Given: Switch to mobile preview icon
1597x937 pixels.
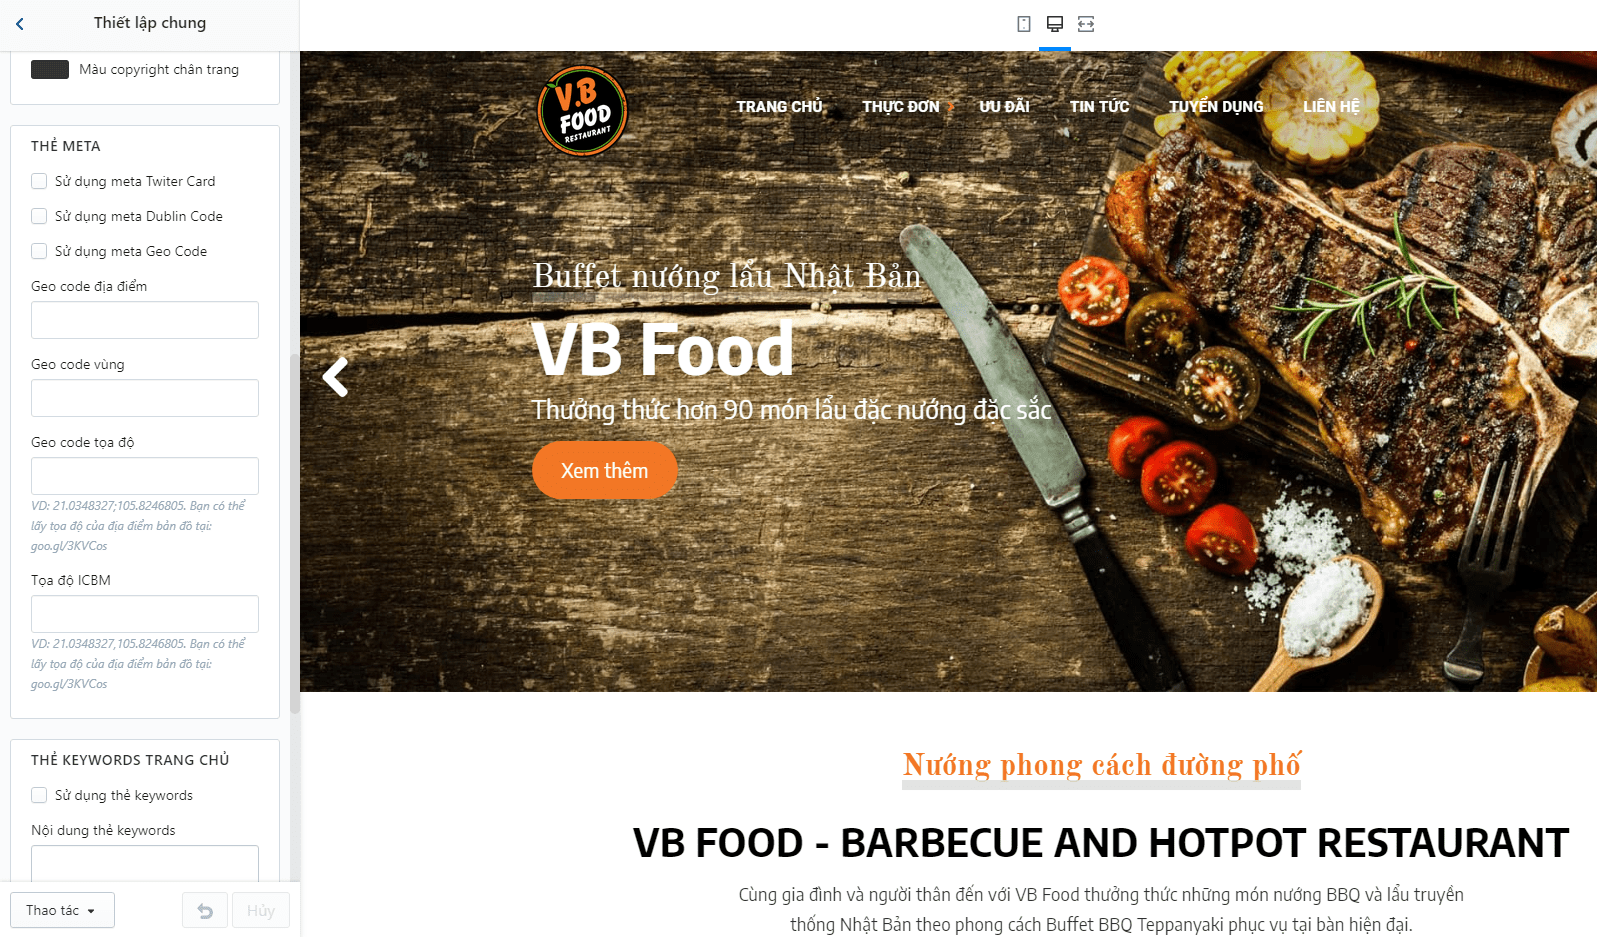Looking at the screenshot, I should (x=1024, y=24).
